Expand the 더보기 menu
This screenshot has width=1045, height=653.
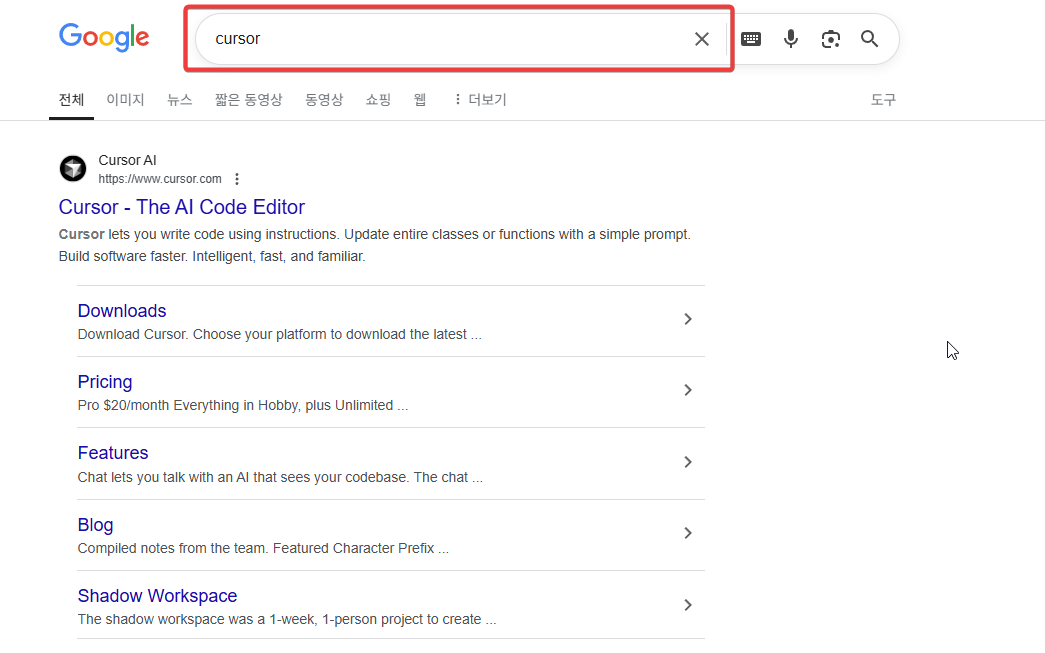tap(481, 100)
